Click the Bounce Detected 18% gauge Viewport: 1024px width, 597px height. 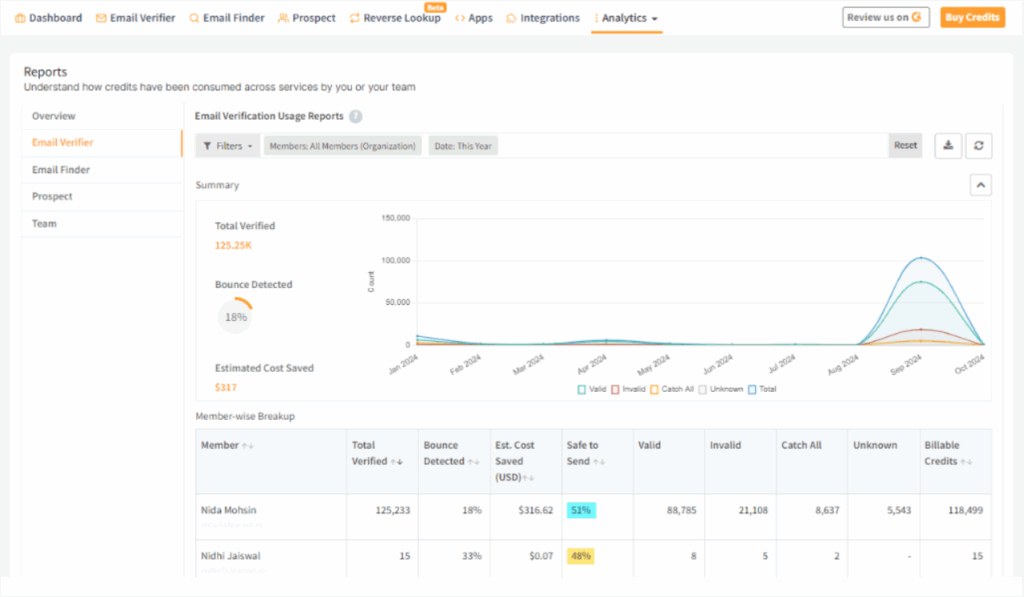click(x=237, y=315)
